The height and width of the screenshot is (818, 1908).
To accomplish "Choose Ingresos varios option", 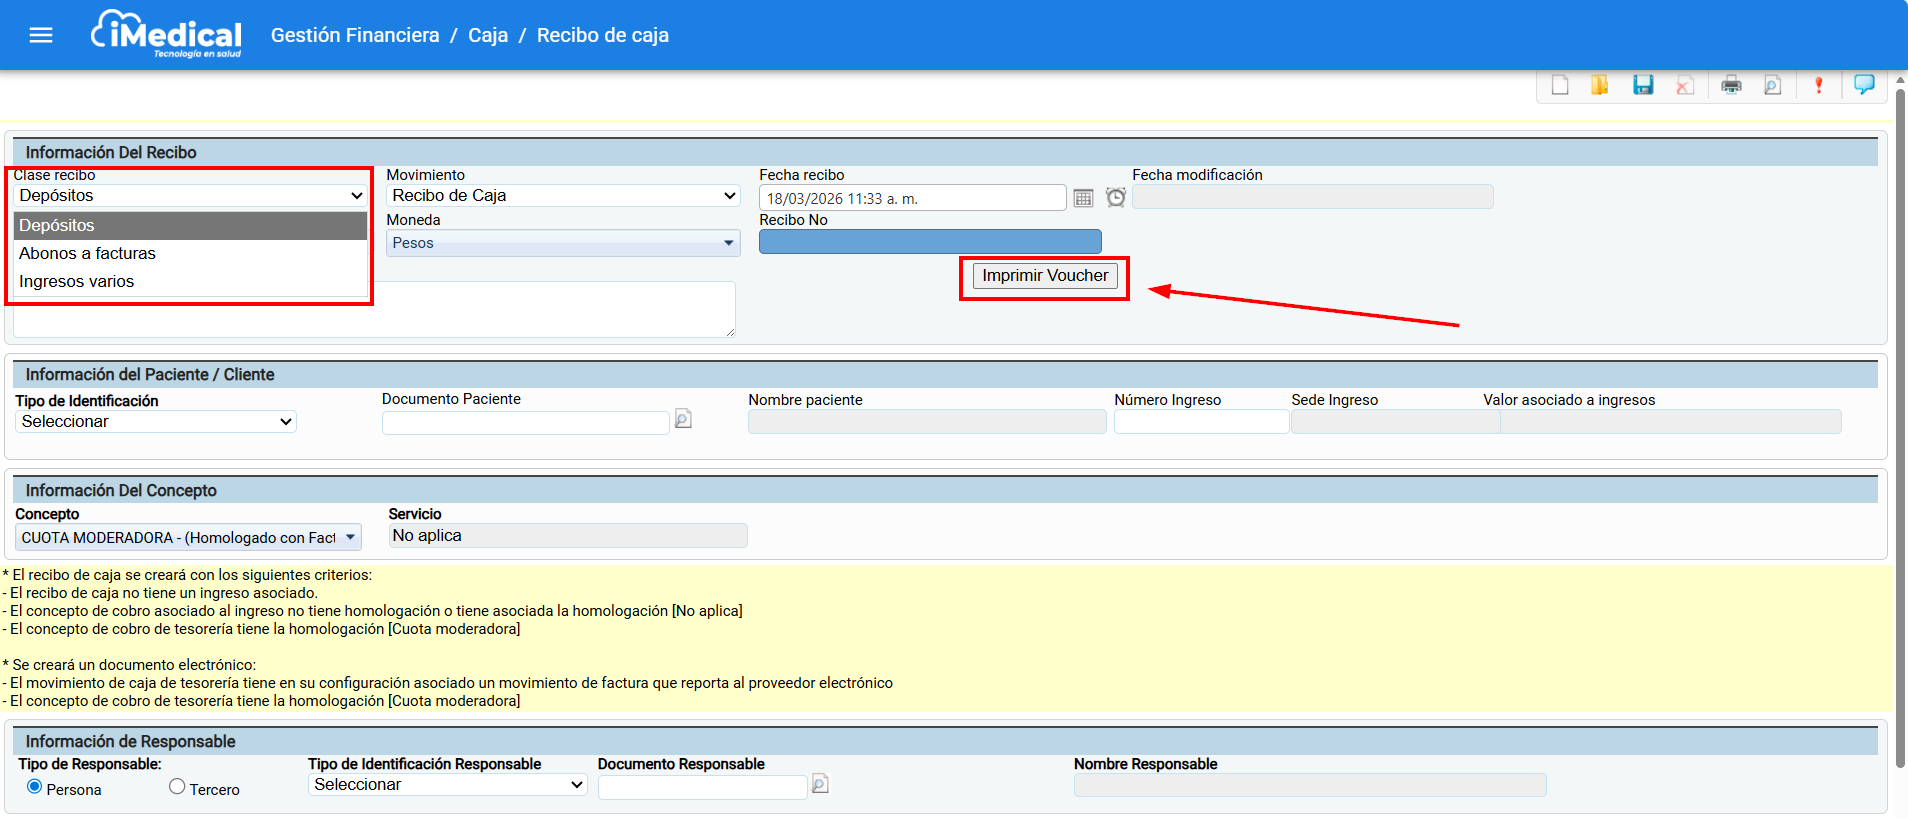I will pos(77,282).
